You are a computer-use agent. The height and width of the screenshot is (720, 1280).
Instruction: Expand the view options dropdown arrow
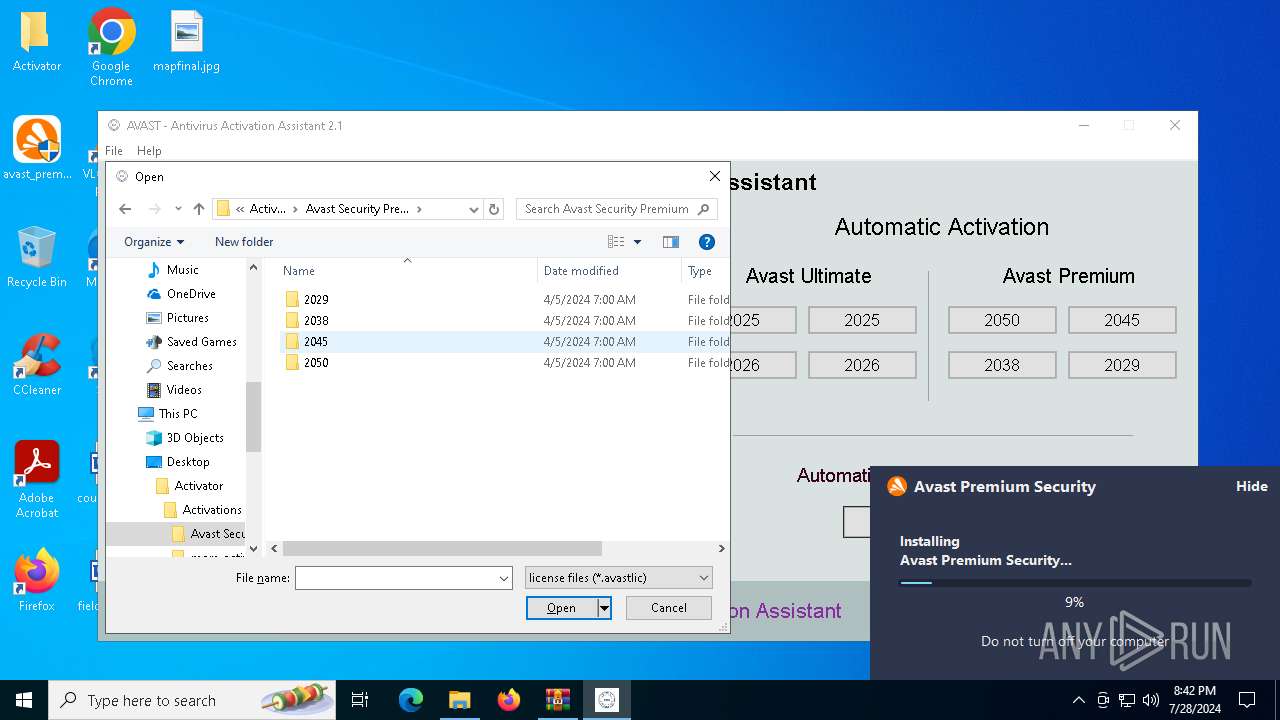[x=637, y=242]
